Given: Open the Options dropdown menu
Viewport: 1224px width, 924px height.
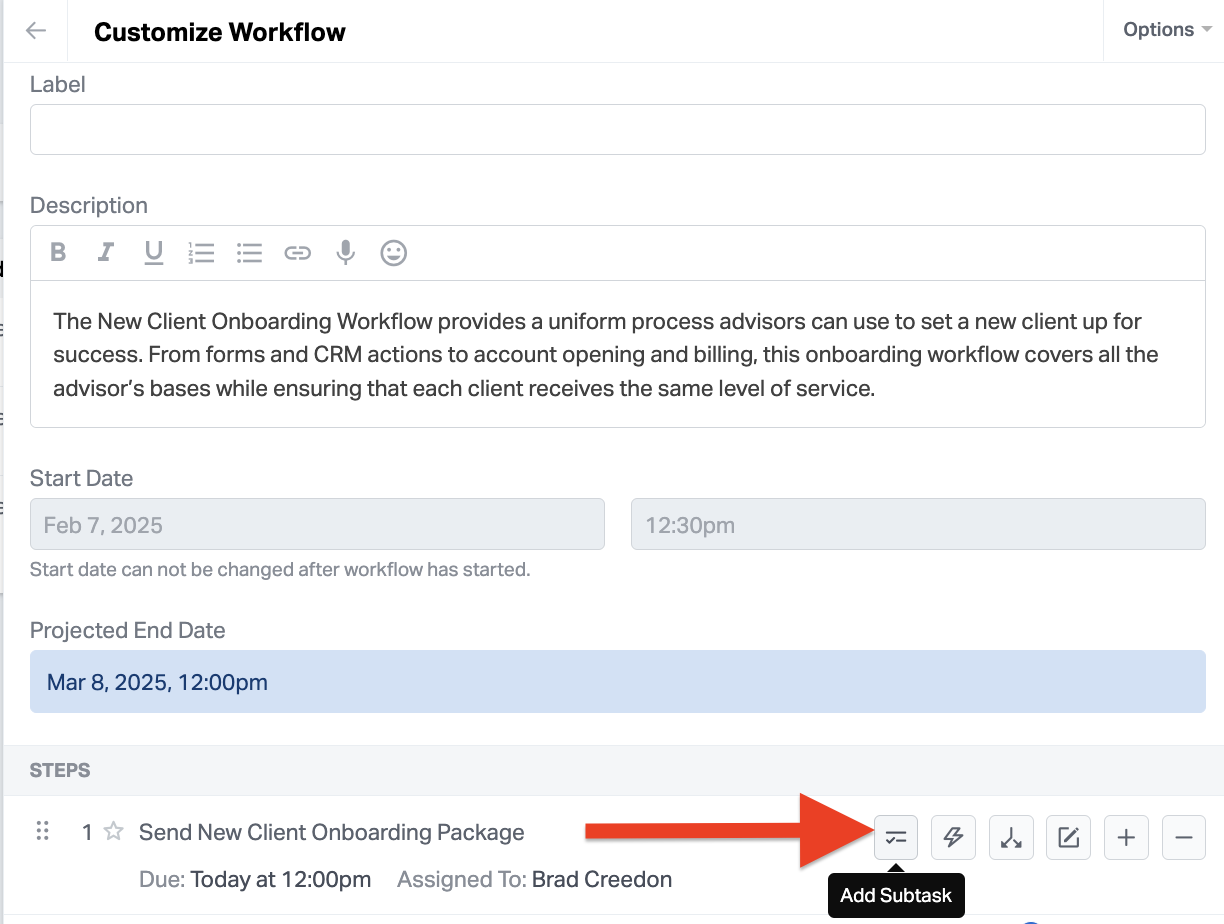Looking at the screenshot, I should point(1166,30).
